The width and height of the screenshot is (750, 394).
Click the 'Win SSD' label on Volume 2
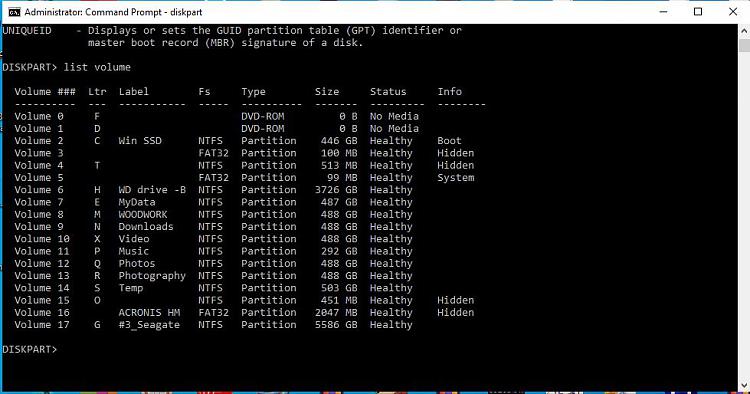tap(140, 141)
